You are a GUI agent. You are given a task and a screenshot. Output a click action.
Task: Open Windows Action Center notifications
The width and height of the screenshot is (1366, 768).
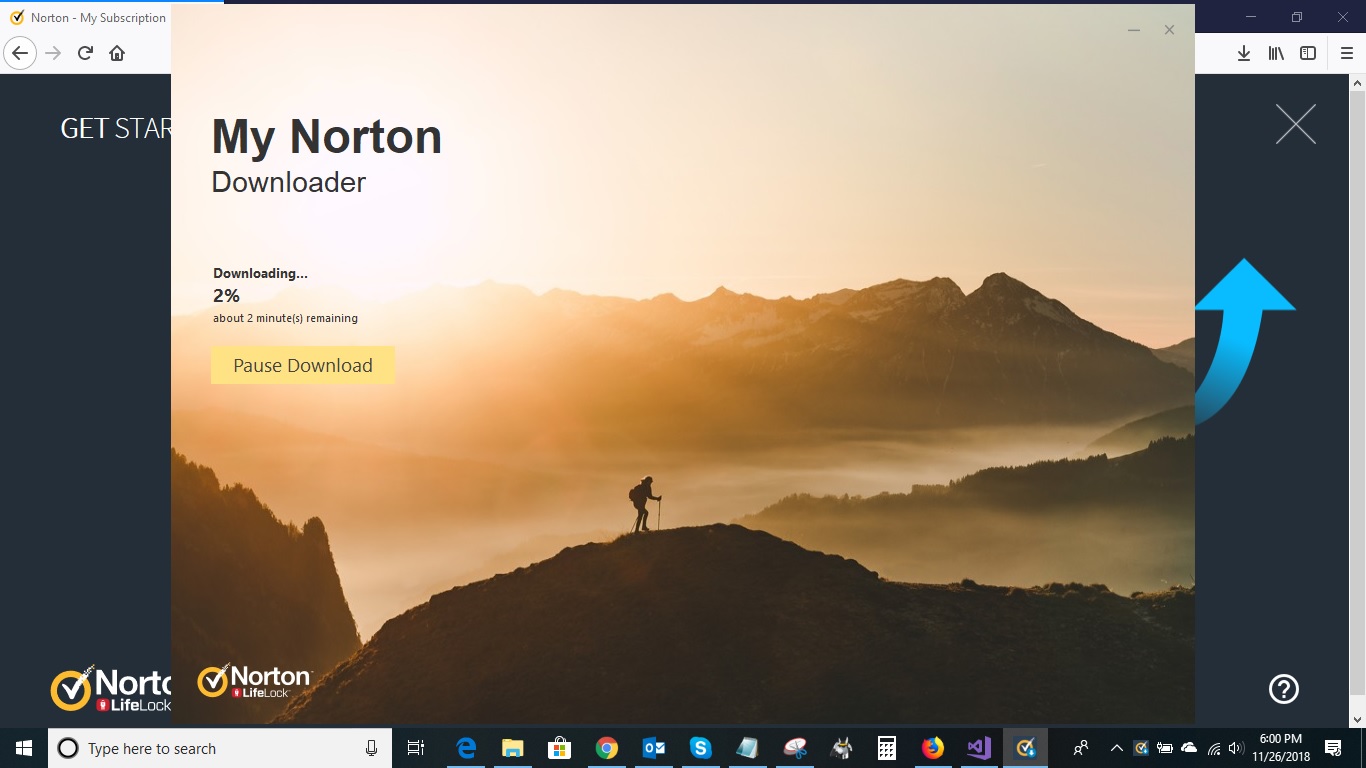1333,748
